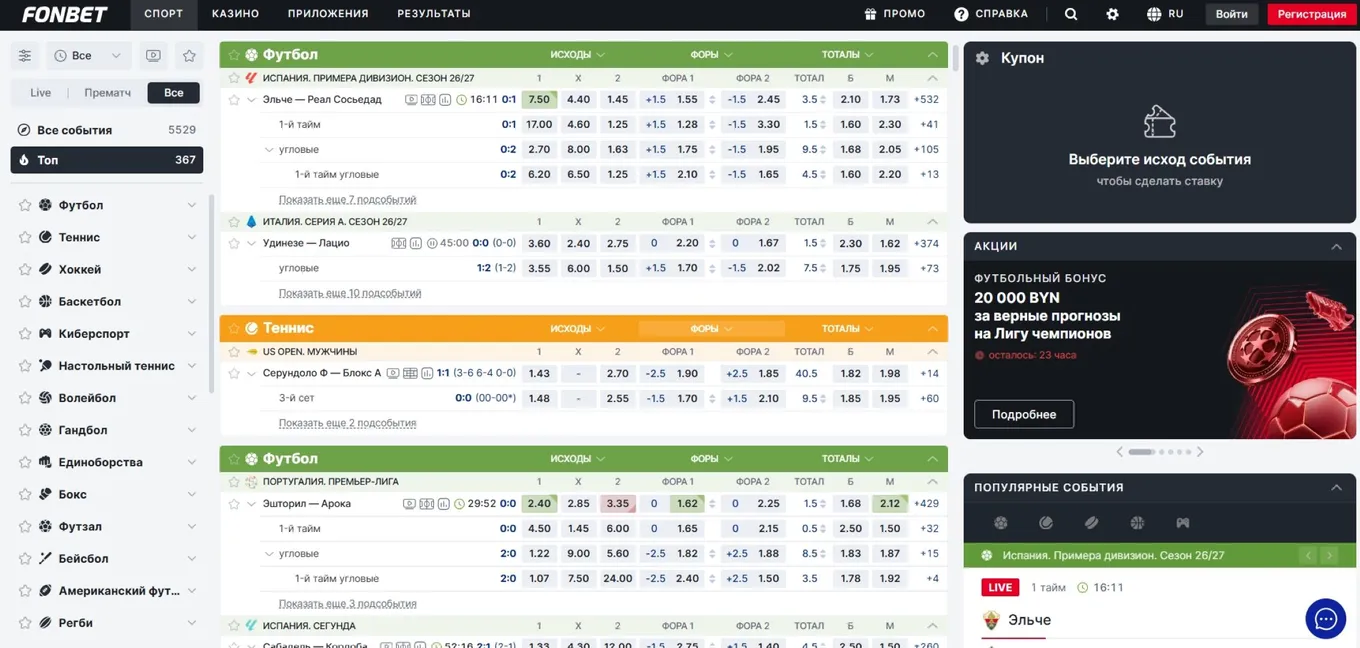Expand Киберспорт in sidebar

(x=191, y=333)
